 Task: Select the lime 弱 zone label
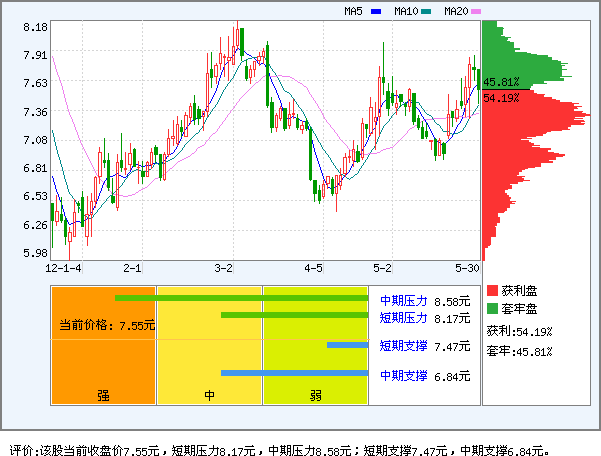point(315,395)
